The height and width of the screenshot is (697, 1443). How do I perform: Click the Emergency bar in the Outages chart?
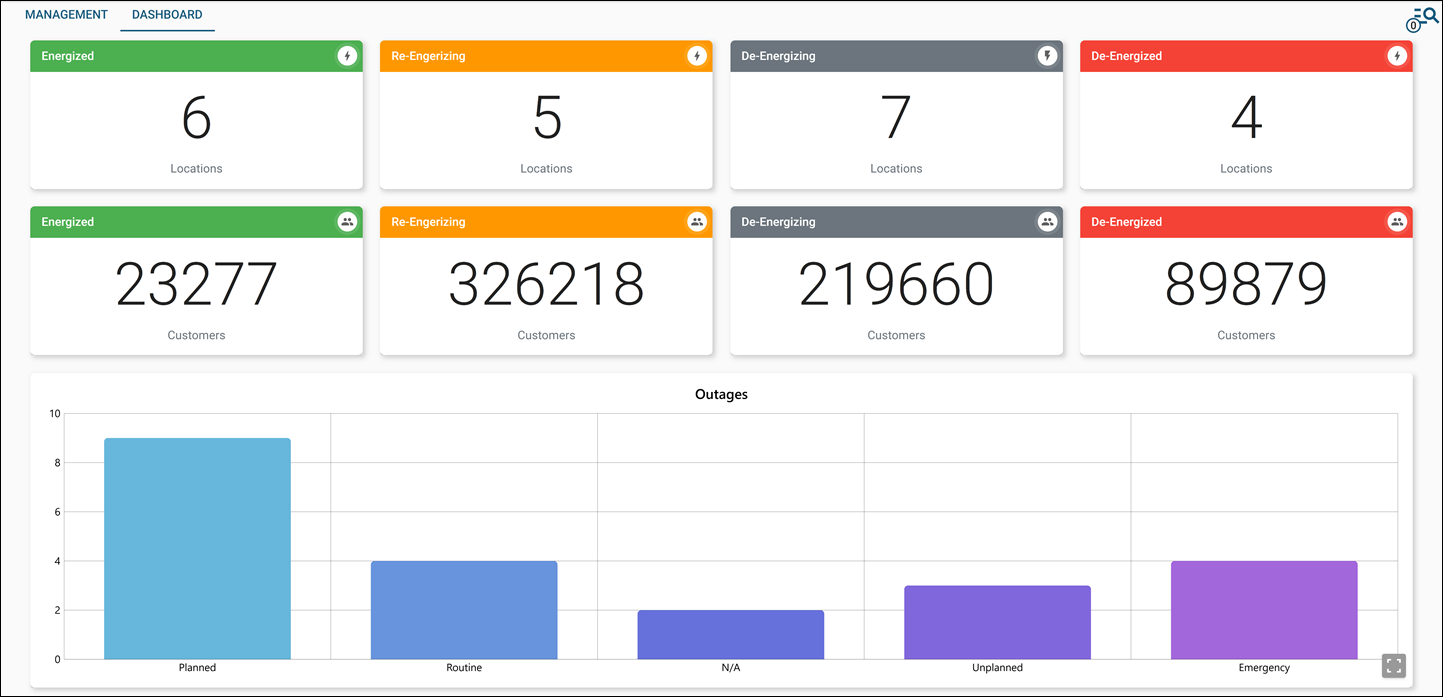(x=1264, y=610)
